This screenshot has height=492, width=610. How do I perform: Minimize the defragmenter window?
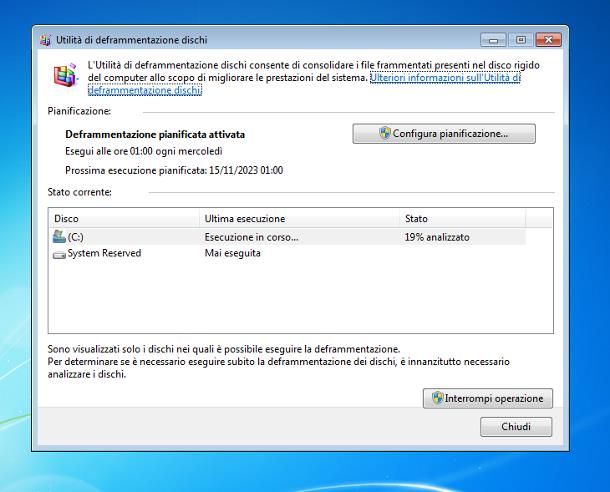493,40
